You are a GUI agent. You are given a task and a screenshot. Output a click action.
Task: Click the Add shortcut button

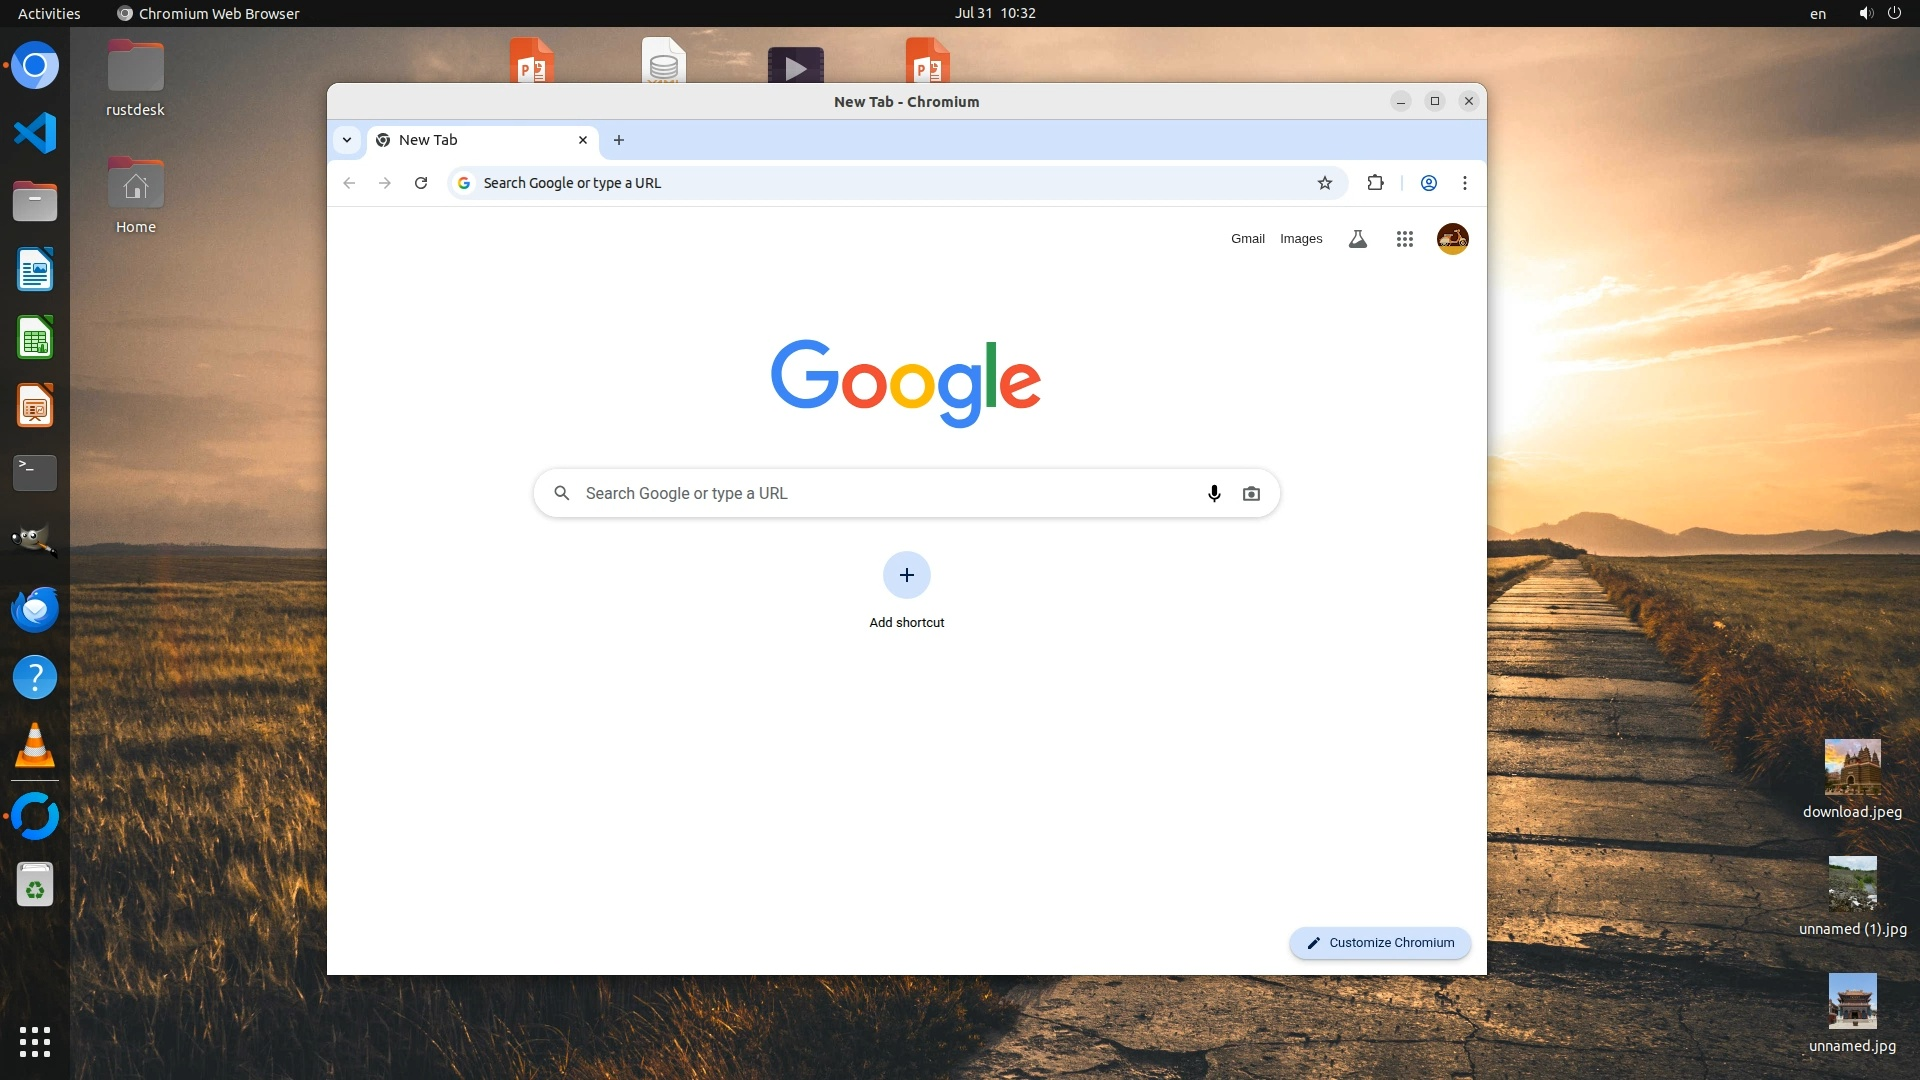pyautogui.click(x=906, y=576)
